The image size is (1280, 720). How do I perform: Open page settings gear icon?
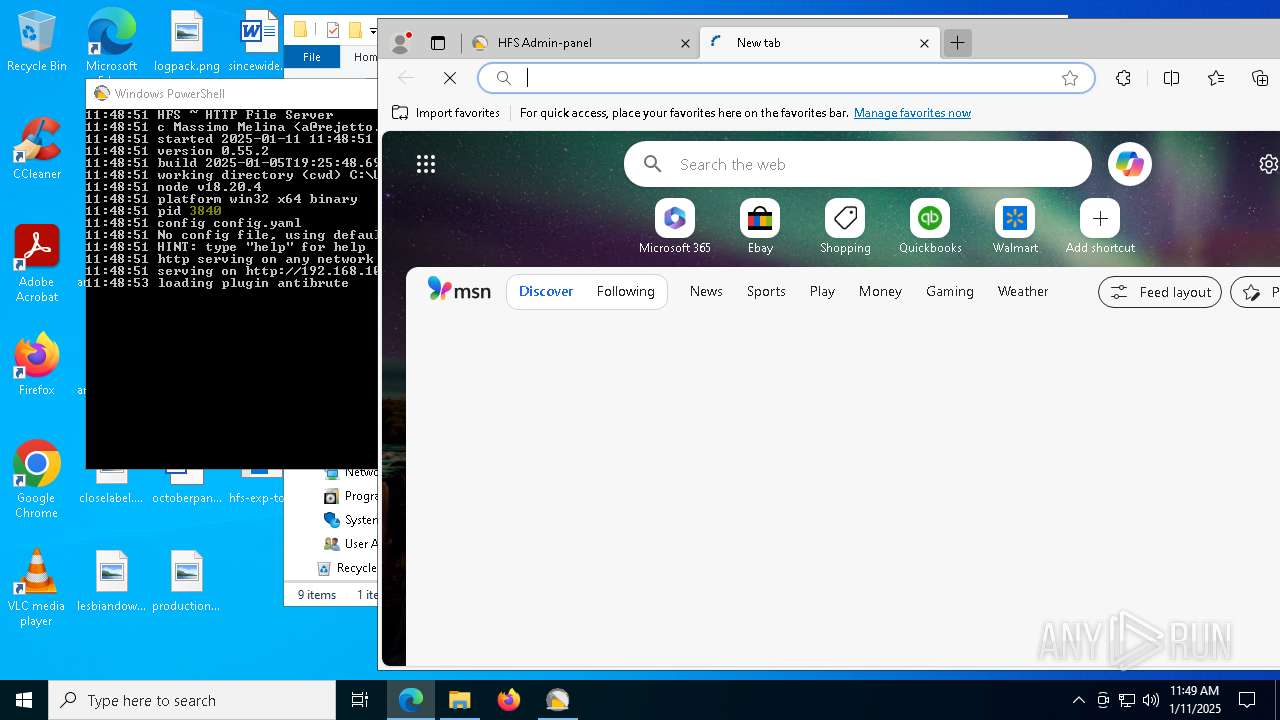[1268, 164]
